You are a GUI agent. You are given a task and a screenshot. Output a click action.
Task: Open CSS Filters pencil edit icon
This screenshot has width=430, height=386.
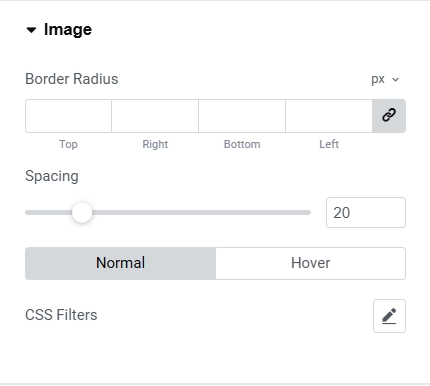click(x=389, y=316)
